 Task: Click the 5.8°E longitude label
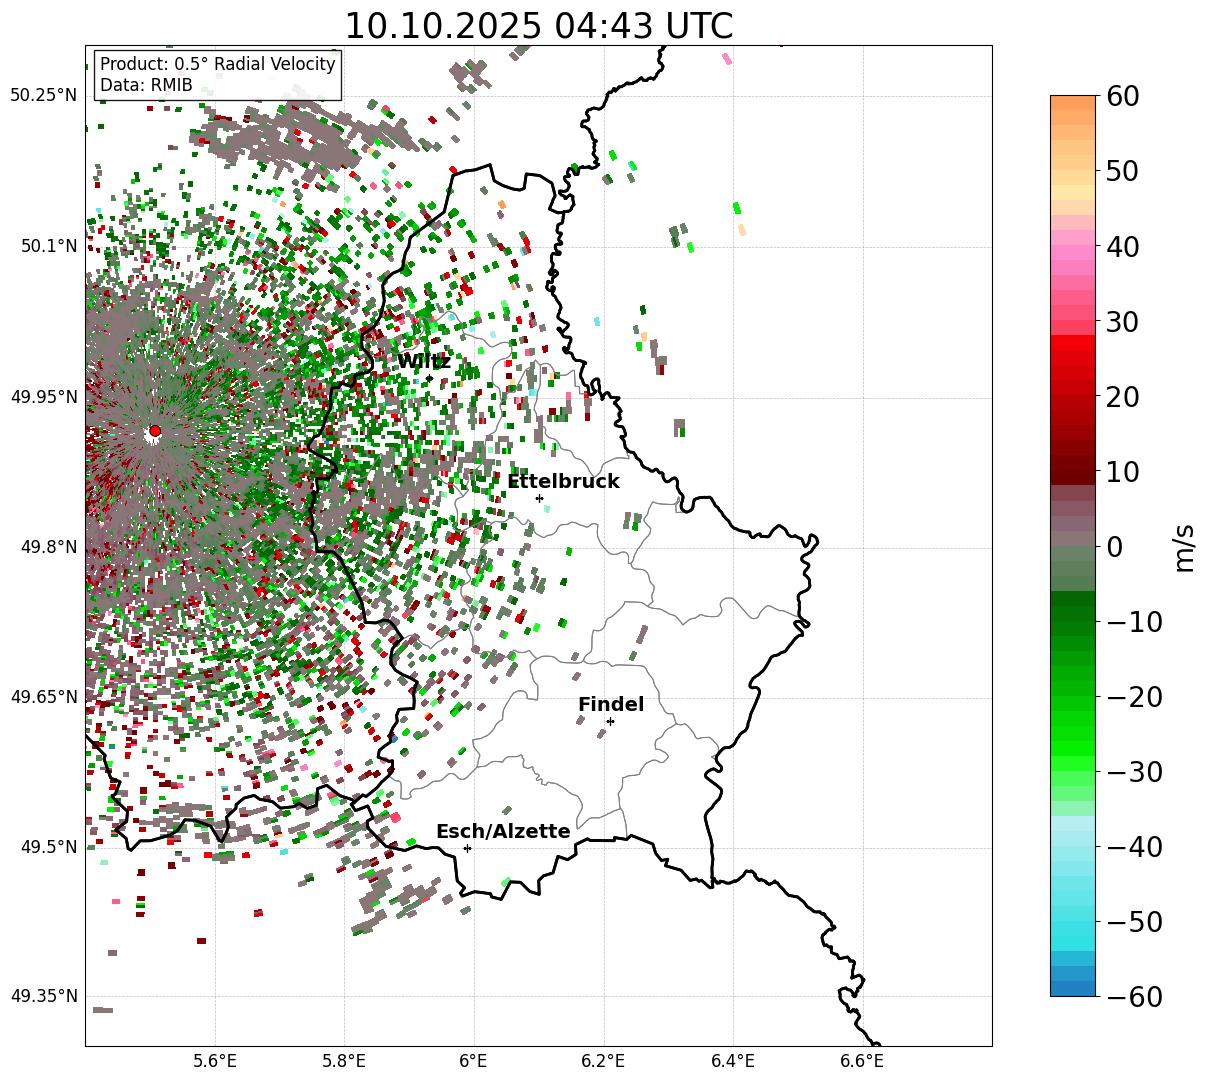[345, 1062]
